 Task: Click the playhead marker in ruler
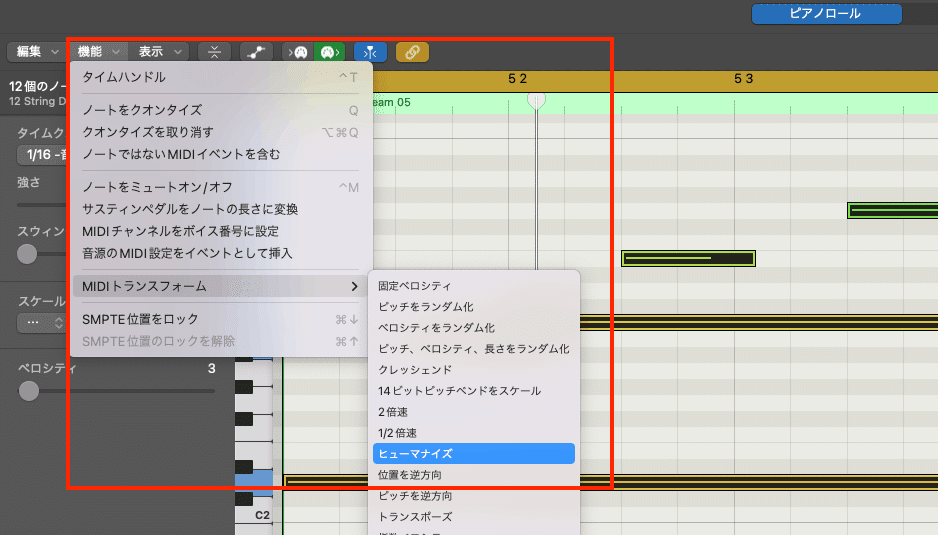536,101
